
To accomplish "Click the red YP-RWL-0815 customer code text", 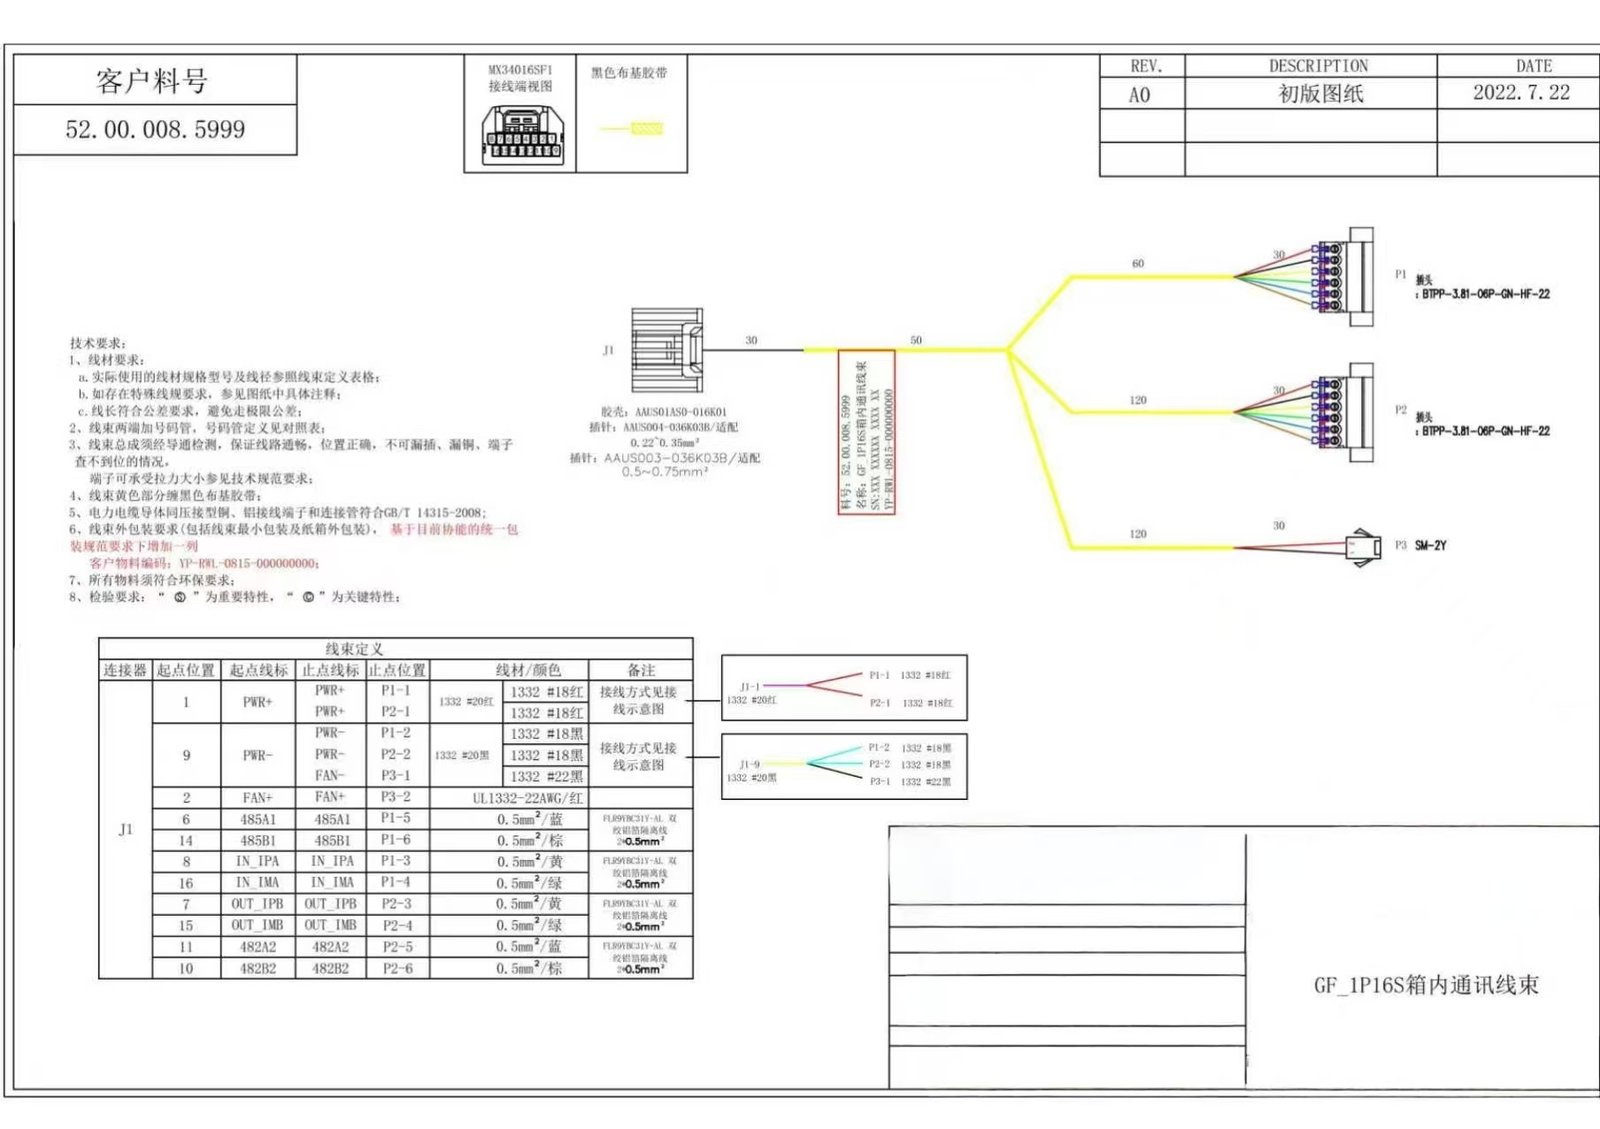I will point(248,563).
